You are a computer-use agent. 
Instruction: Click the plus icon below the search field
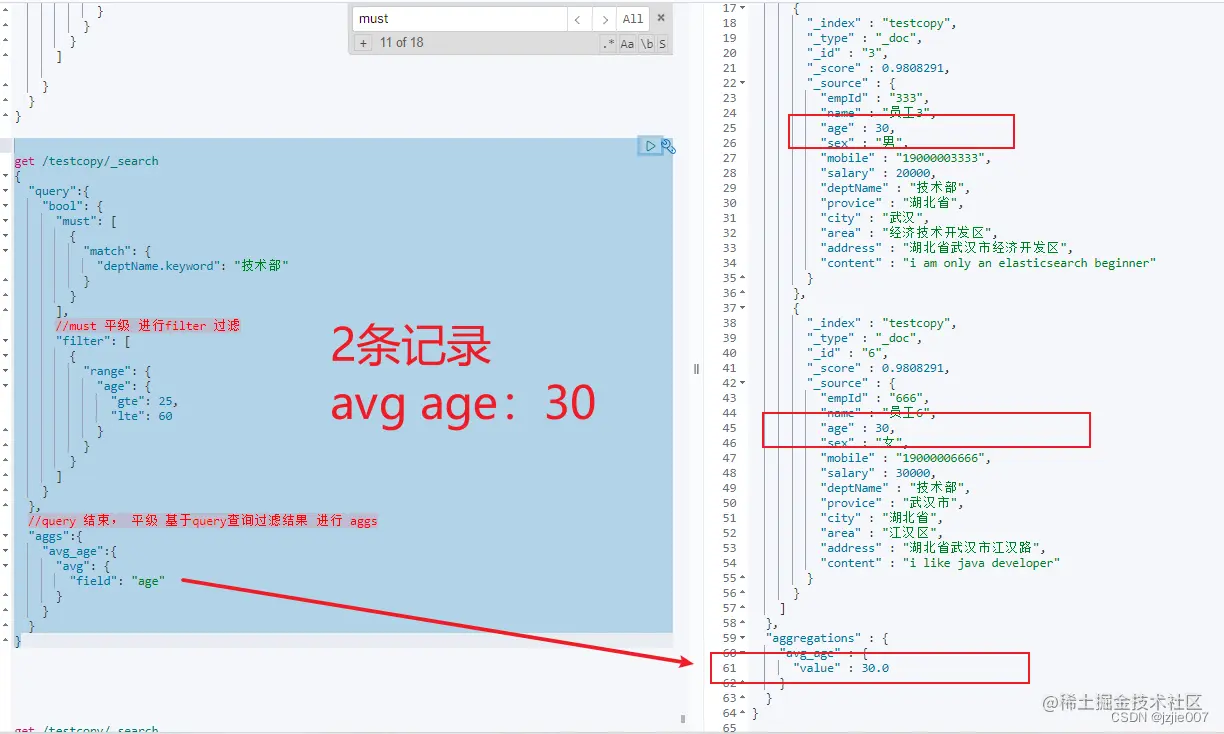362,43
